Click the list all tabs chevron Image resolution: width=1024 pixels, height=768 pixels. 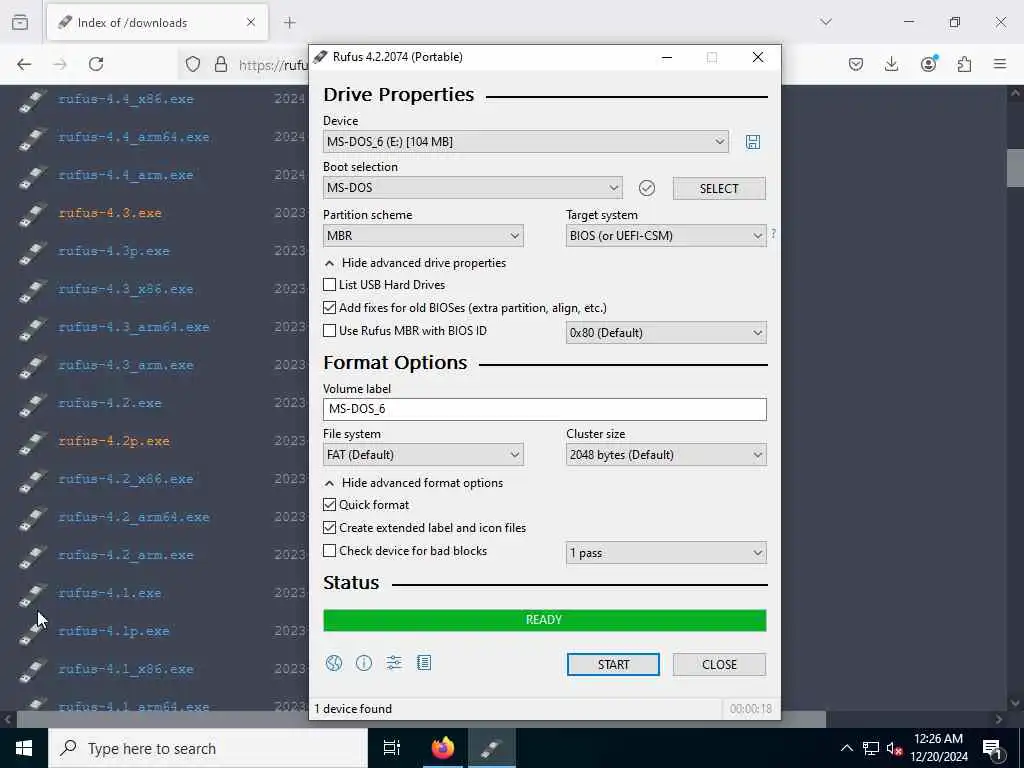(826, 22)
